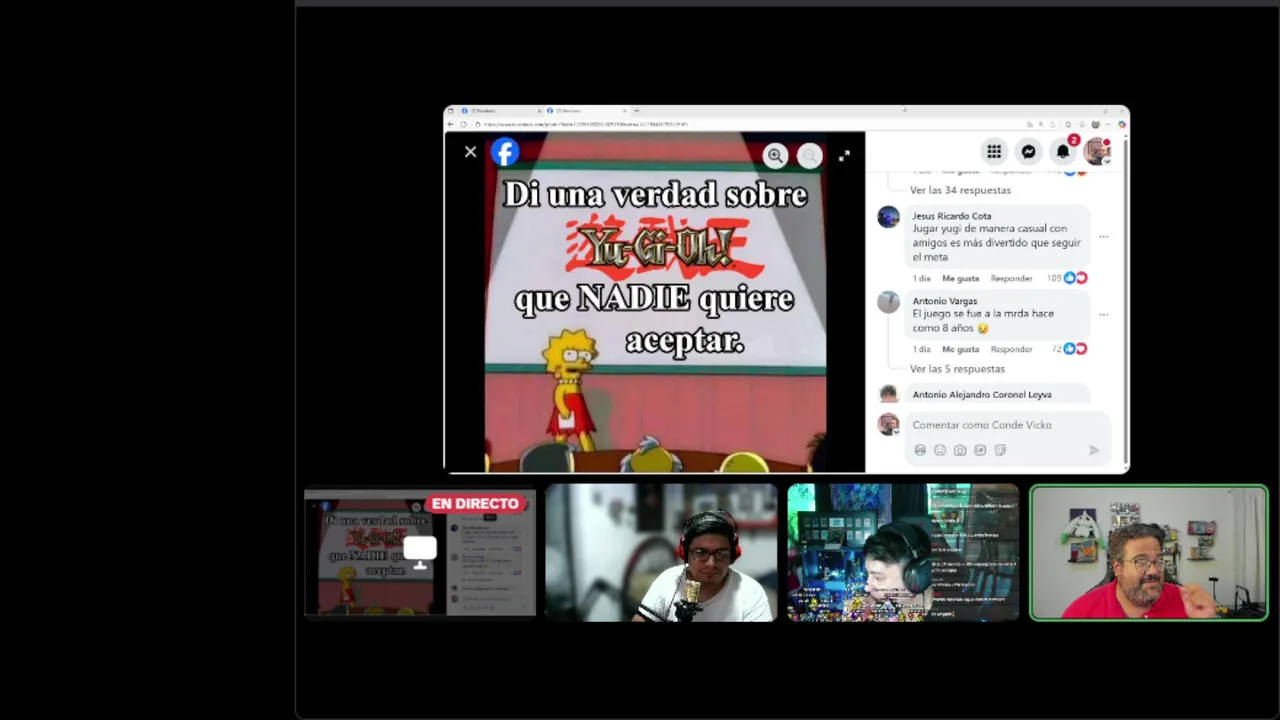This screenshot has width=1280, height=720.
Task: Zoom out on the photo
Action: click(x=809, y=155)
